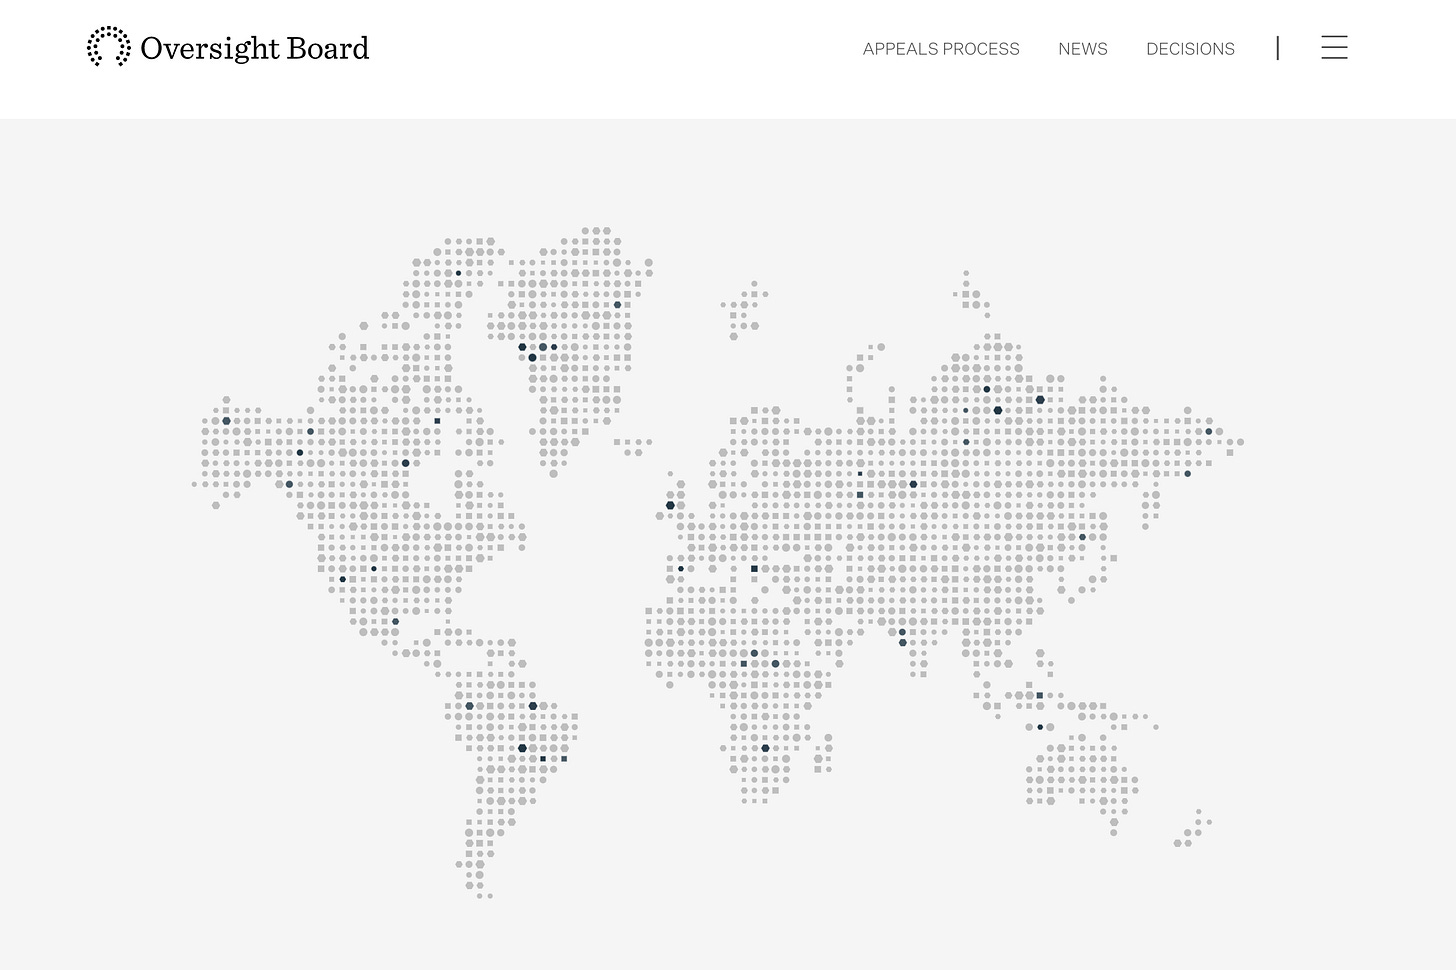This screenshot has height=970, width=1456.
Task: Open the hamburger menu
Action: coord(1334,48)
